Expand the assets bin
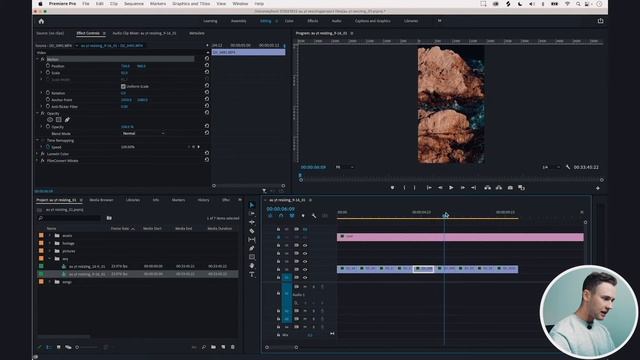This screenshot has width=640, height=360. pos(50,236)
